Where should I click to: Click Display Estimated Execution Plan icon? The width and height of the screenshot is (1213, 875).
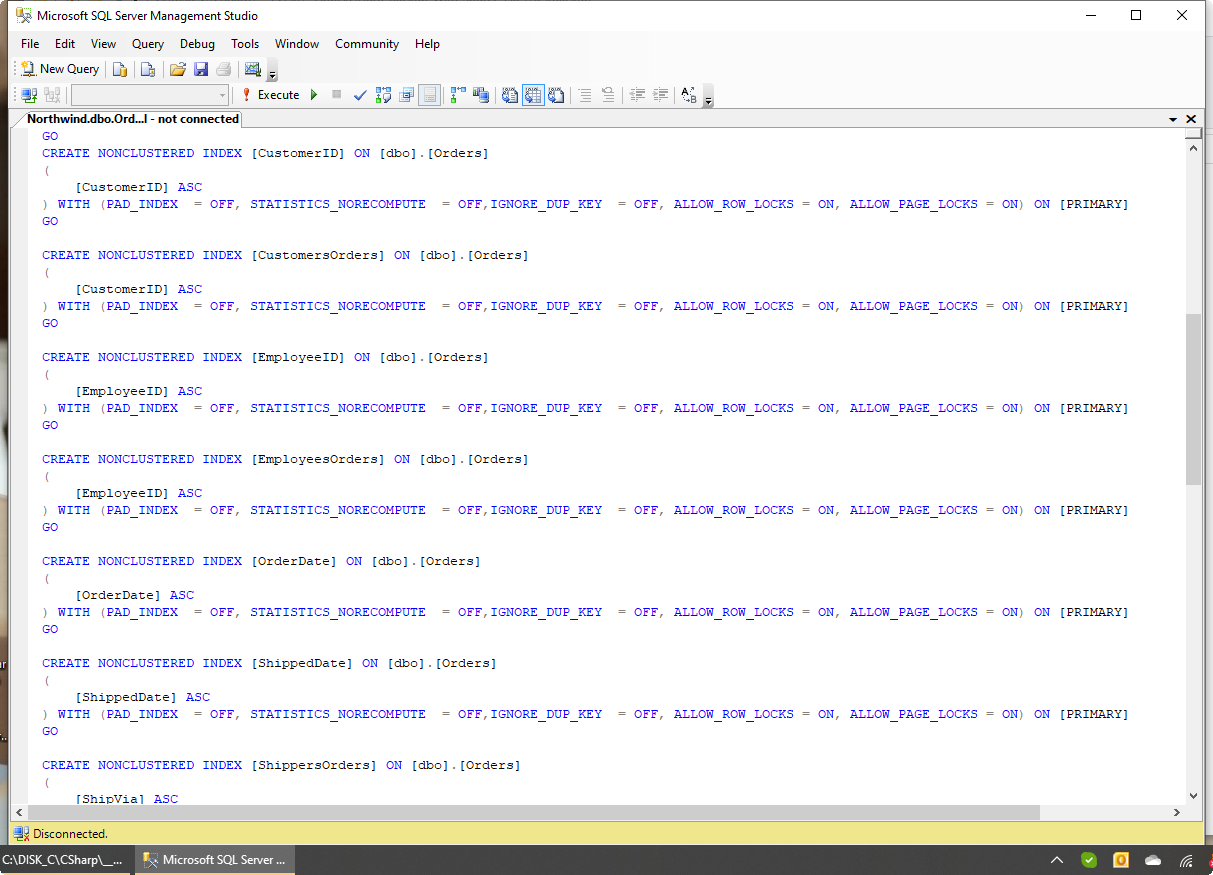383,95
